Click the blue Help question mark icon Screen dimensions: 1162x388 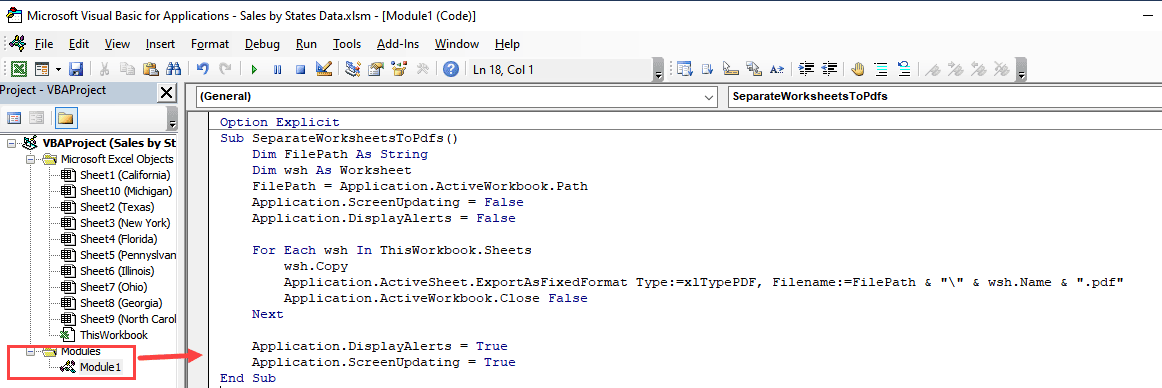point(451,70)
